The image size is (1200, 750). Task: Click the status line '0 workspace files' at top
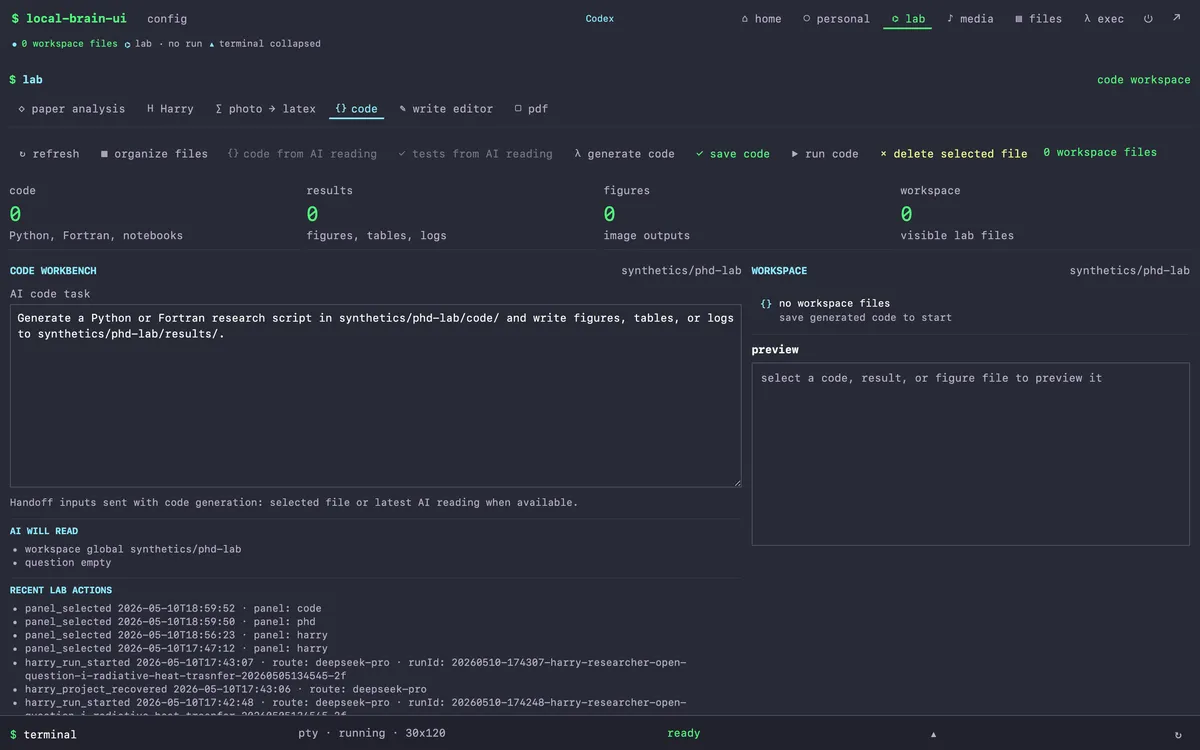pos(64,44)
